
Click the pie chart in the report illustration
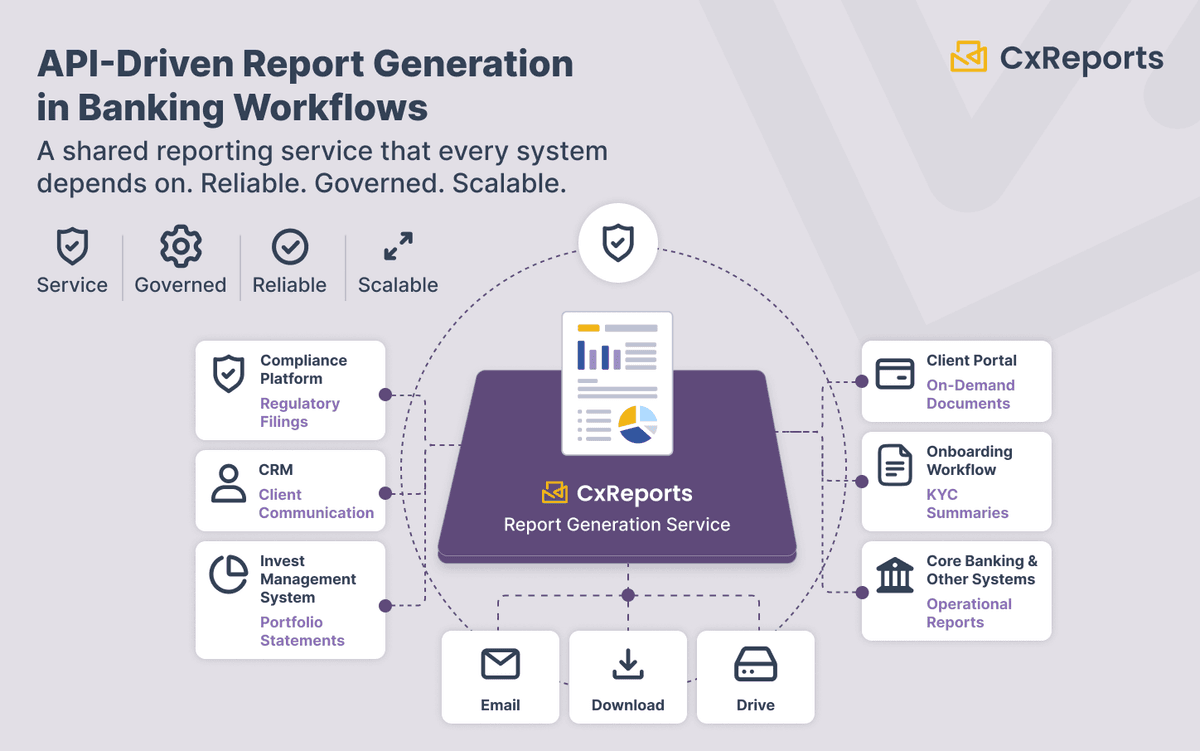(x=637, y=424)
